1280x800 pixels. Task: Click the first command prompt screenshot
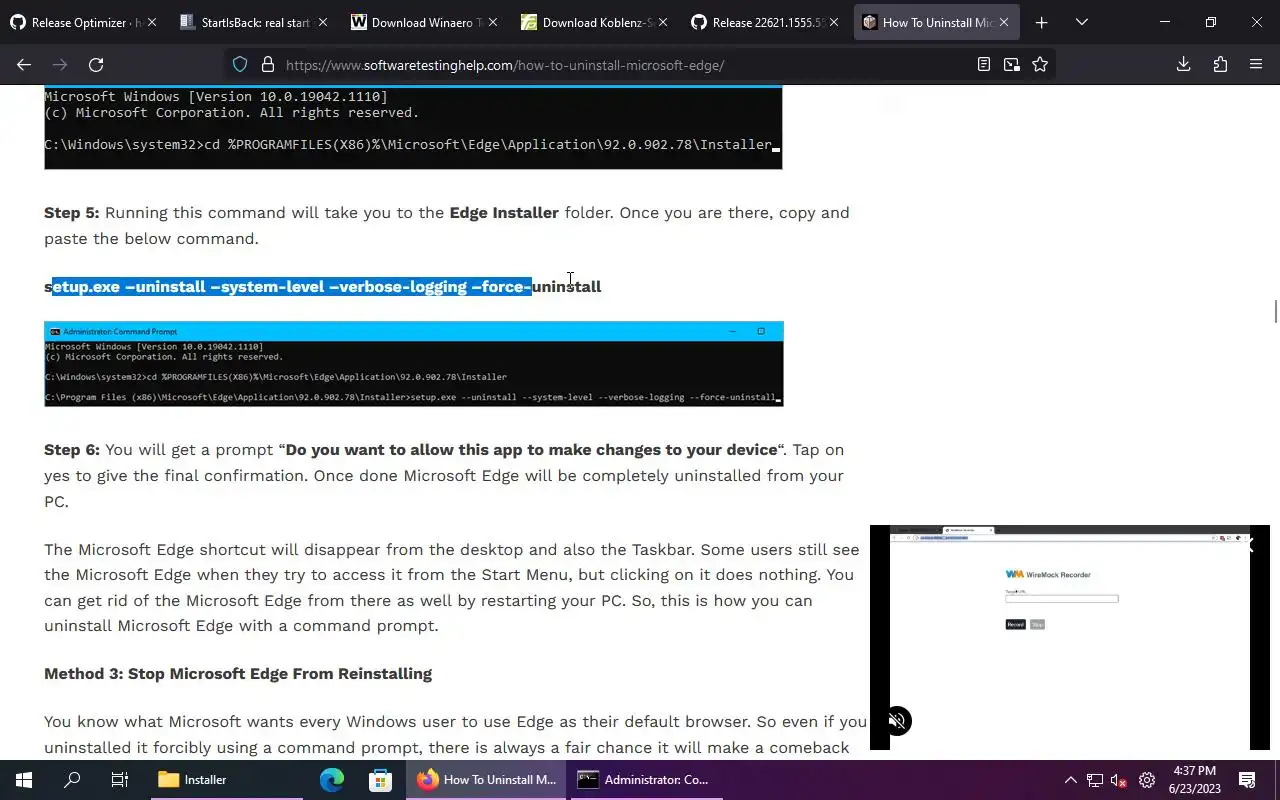(413, 127)
